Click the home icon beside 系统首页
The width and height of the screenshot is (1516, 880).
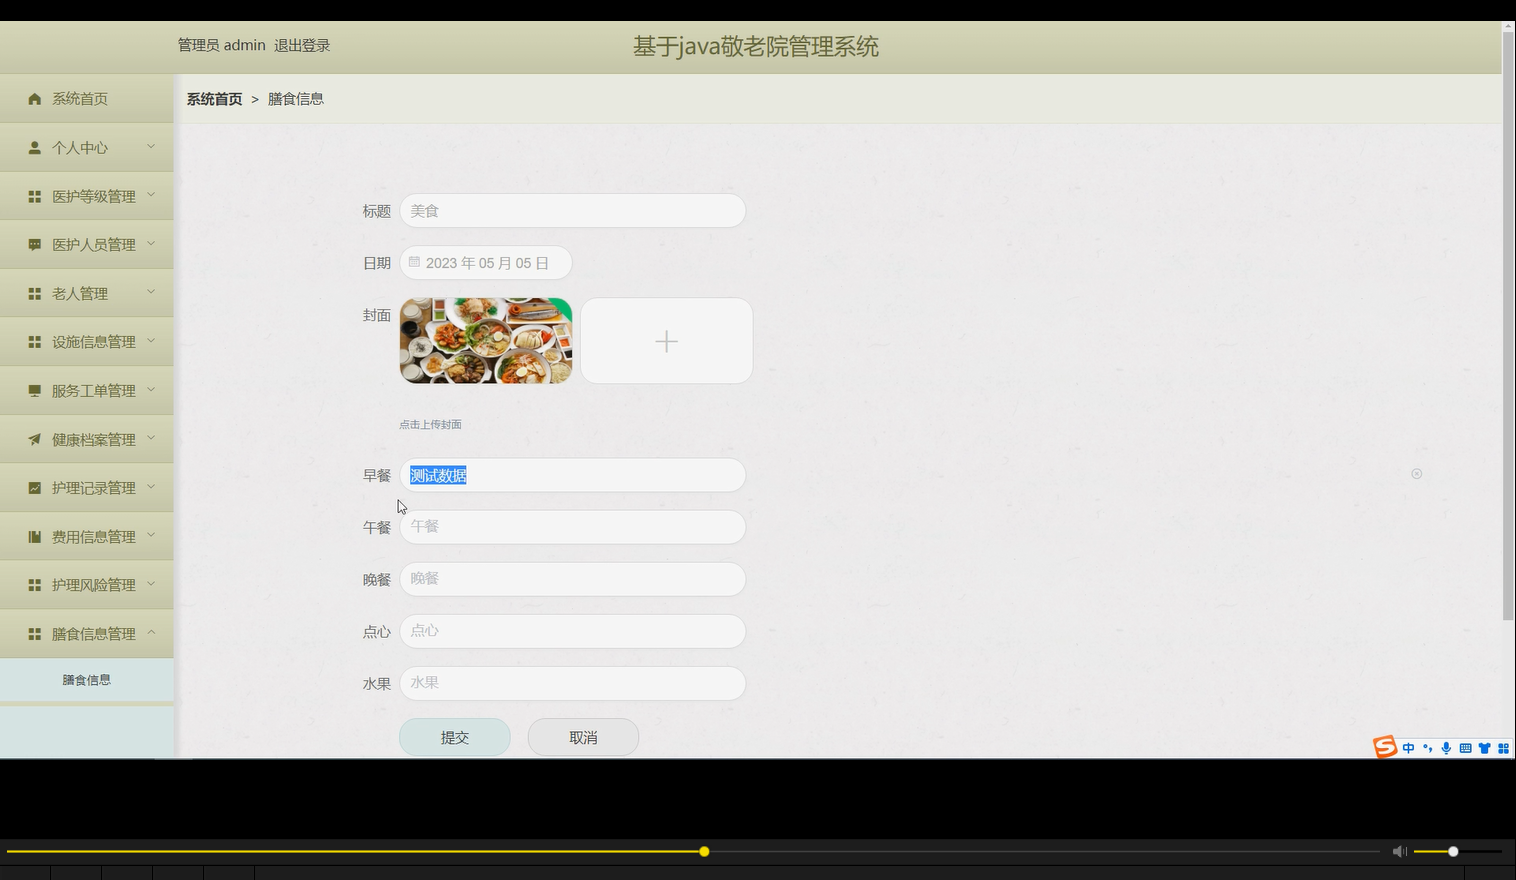(34, 98)
